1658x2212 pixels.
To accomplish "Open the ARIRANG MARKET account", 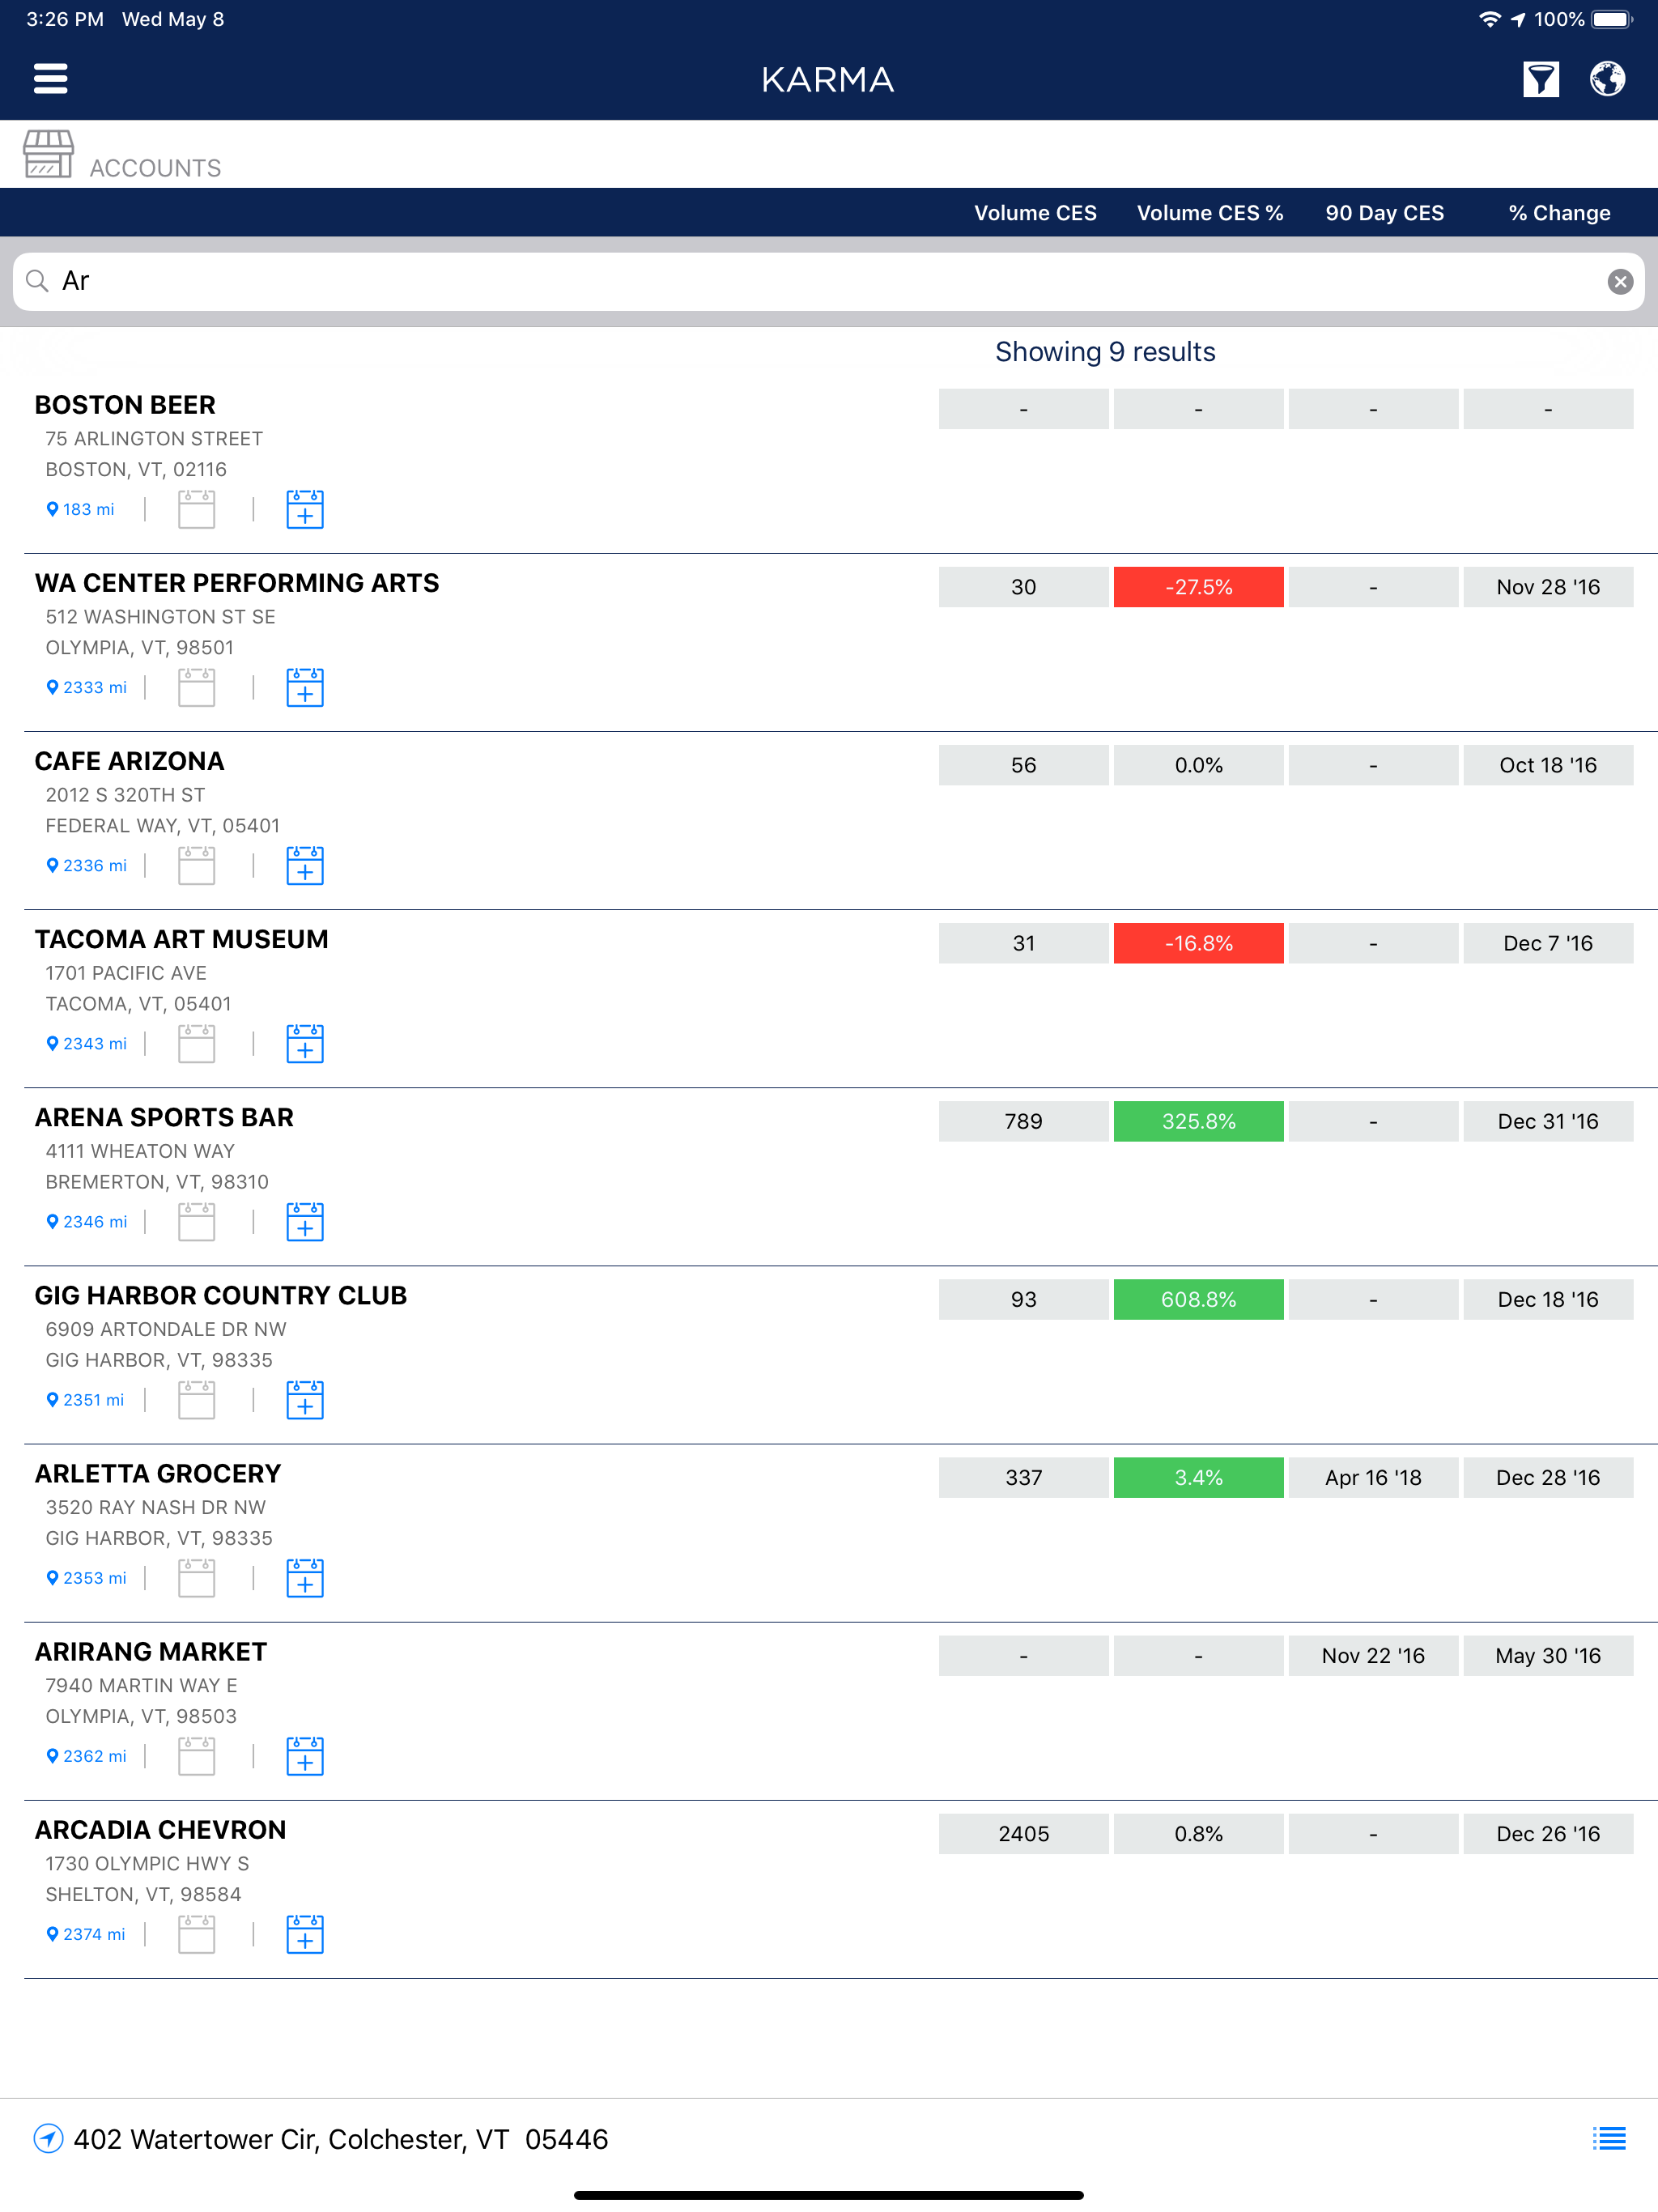I will click(151, 1651).
